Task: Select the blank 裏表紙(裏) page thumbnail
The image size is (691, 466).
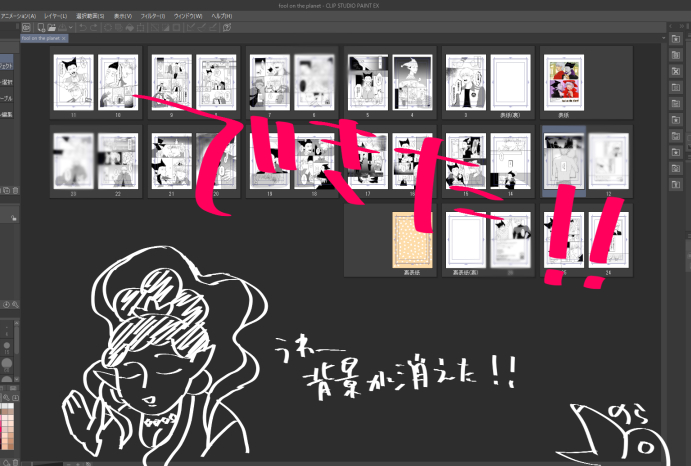Action: pos(466,240)
